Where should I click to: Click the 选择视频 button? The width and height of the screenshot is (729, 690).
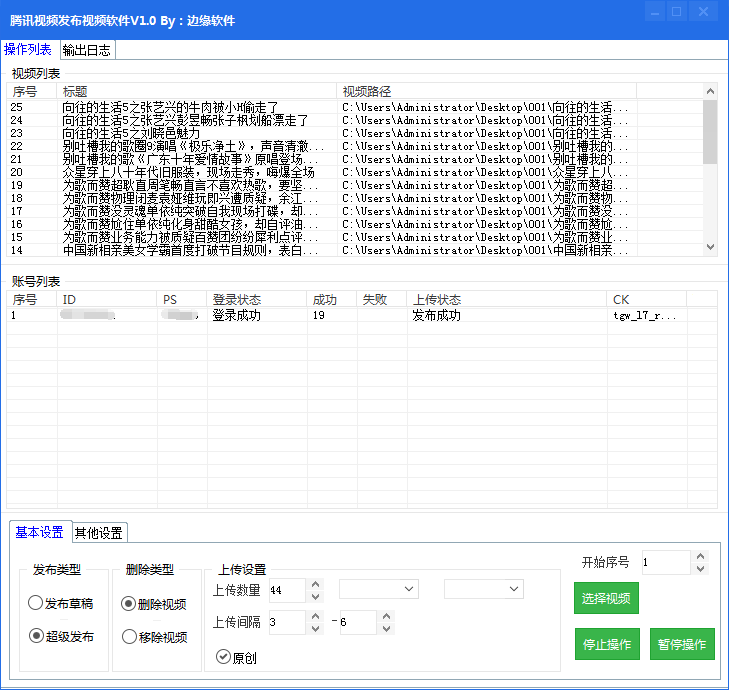point(606,598)
